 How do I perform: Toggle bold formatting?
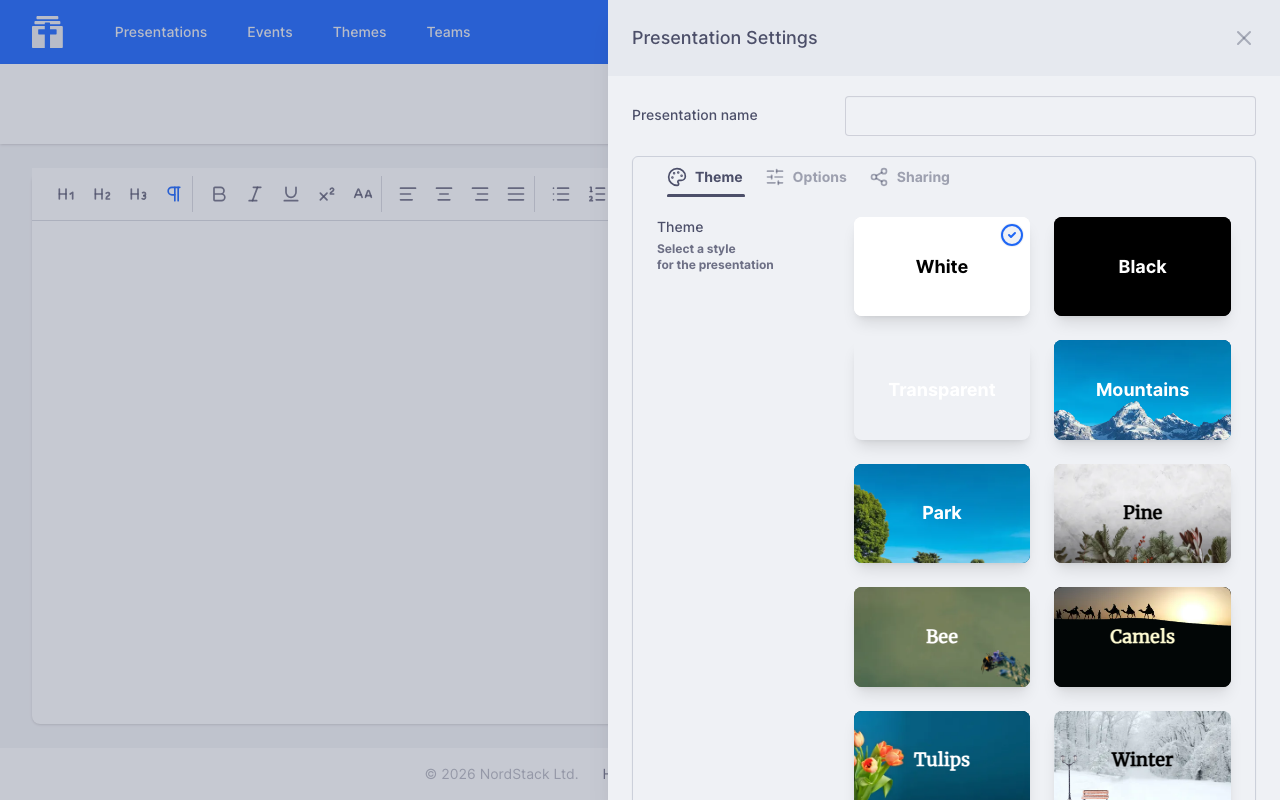pos(219,194)
